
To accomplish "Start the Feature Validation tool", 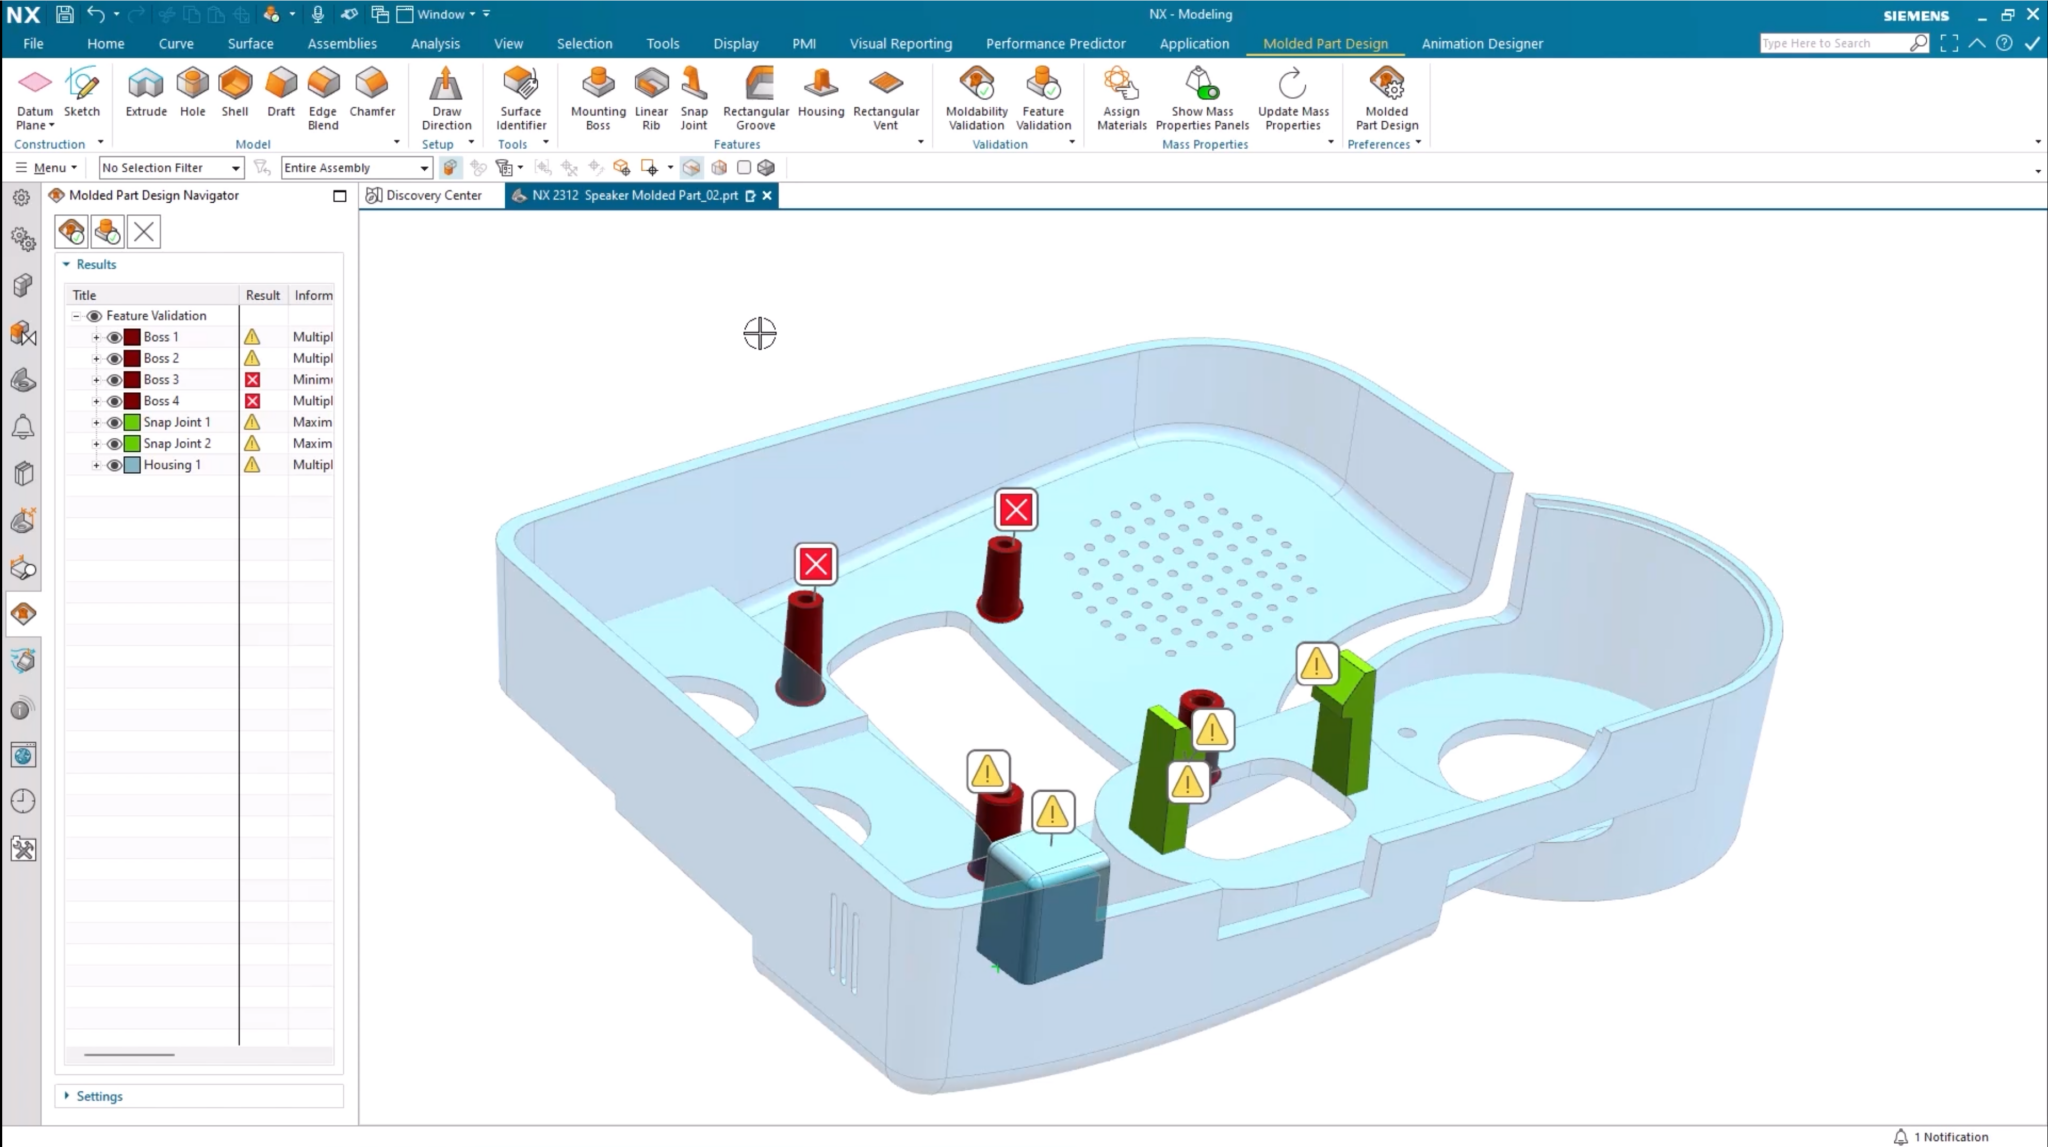I will tap(1043, 95).
